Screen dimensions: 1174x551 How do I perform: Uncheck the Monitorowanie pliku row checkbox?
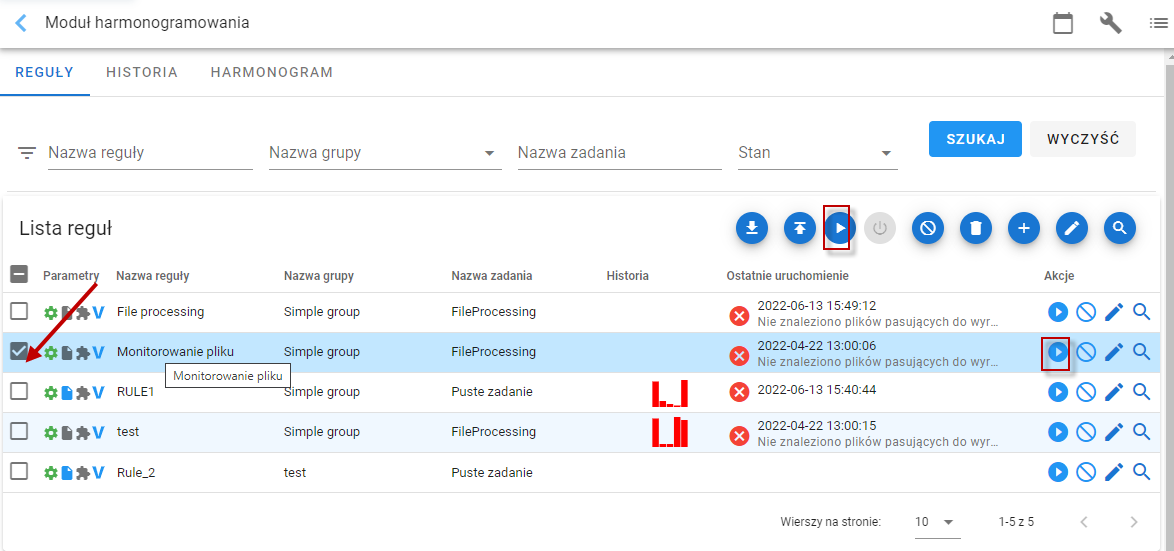click(x=19, y=351)
